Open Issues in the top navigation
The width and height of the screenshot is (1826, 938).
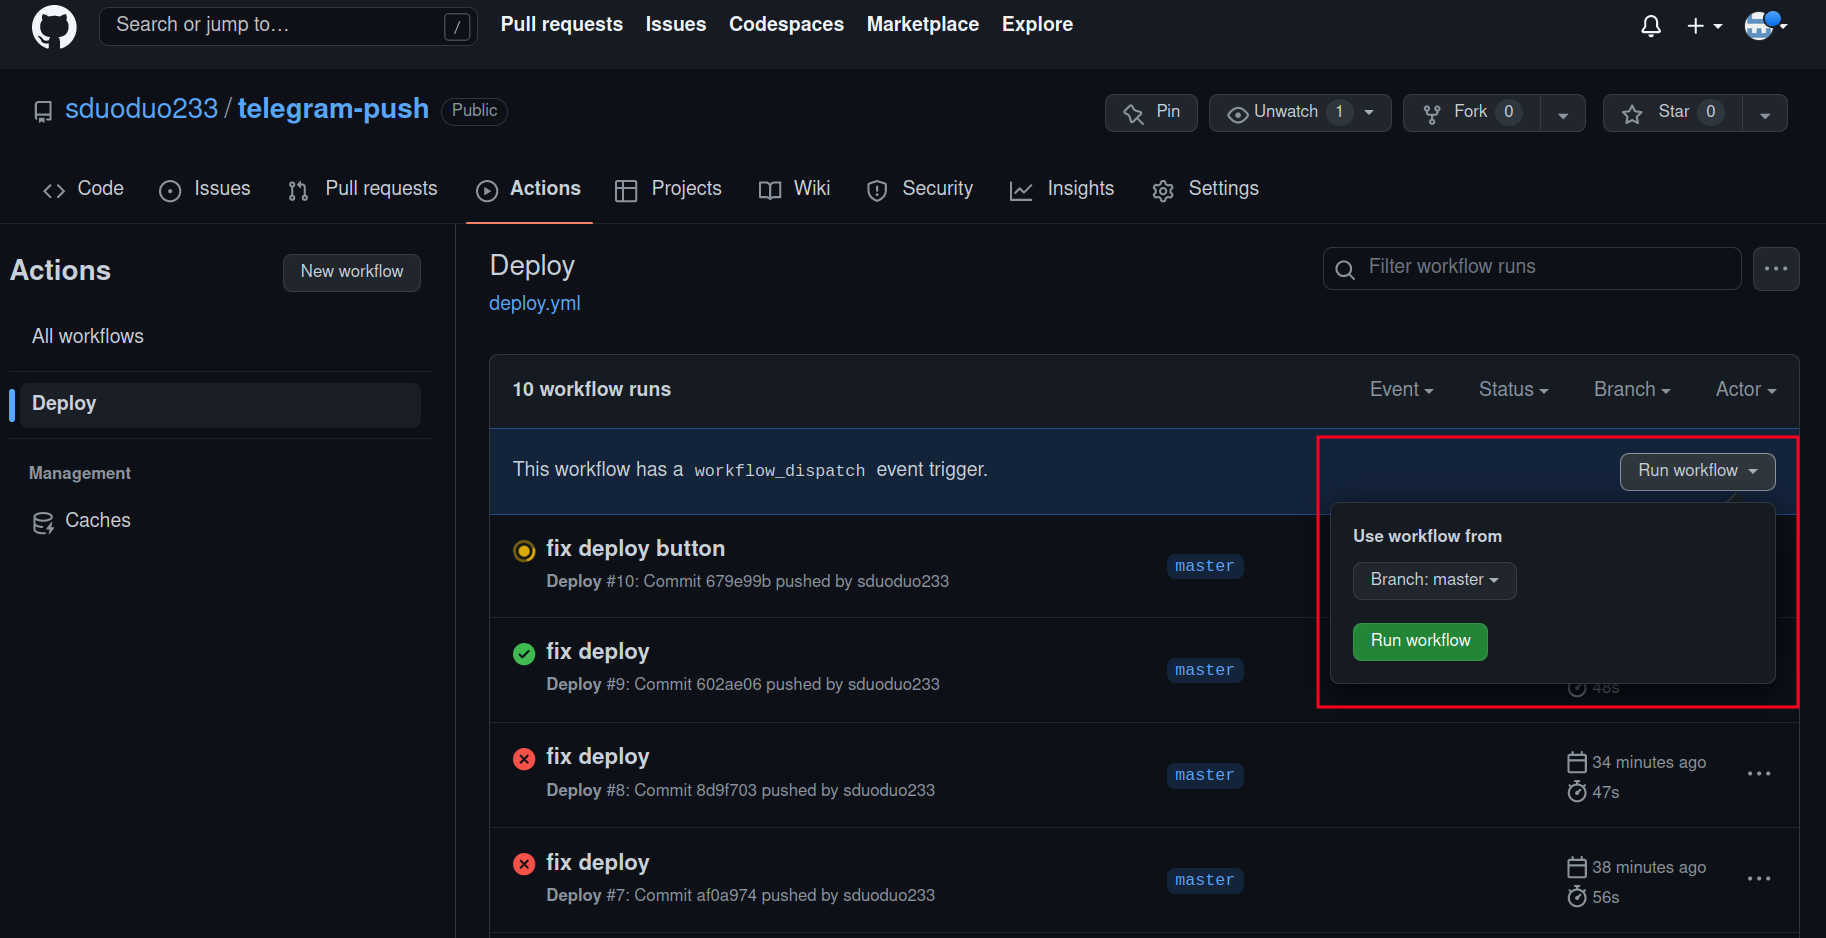pyautogui.click(x=676, y=24)
